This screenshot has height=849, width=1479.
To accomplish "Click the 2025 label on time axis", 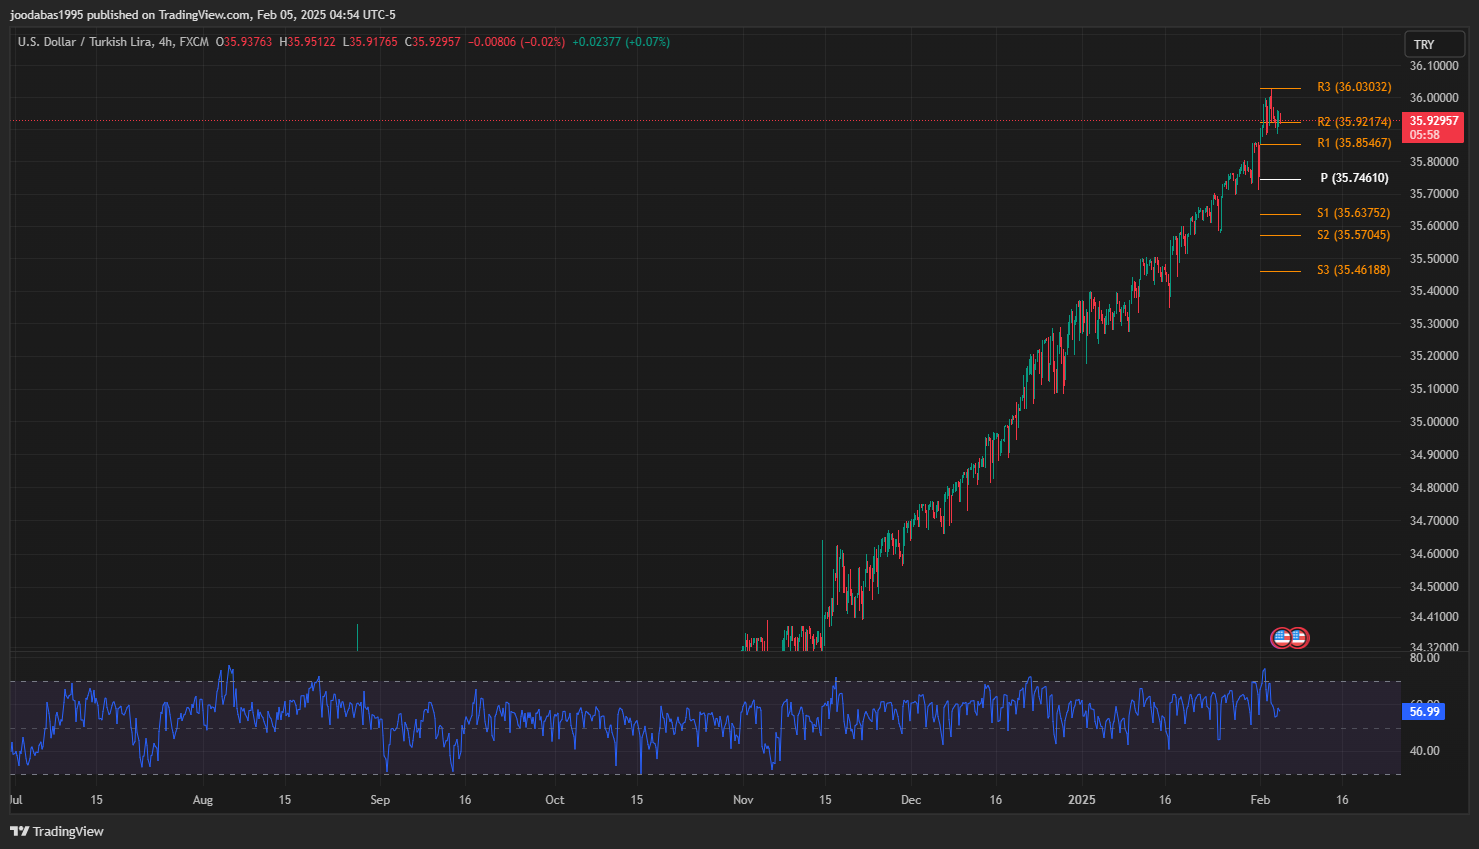I will tap(1082, 800).
